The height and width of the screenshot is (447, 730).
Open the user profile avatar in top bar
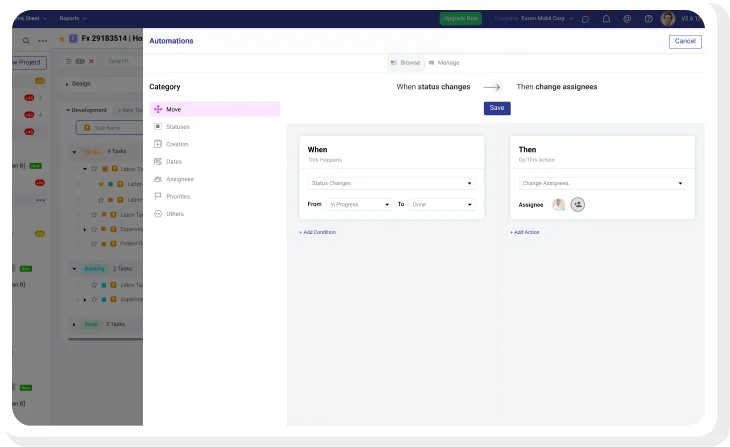coord(668,19)
